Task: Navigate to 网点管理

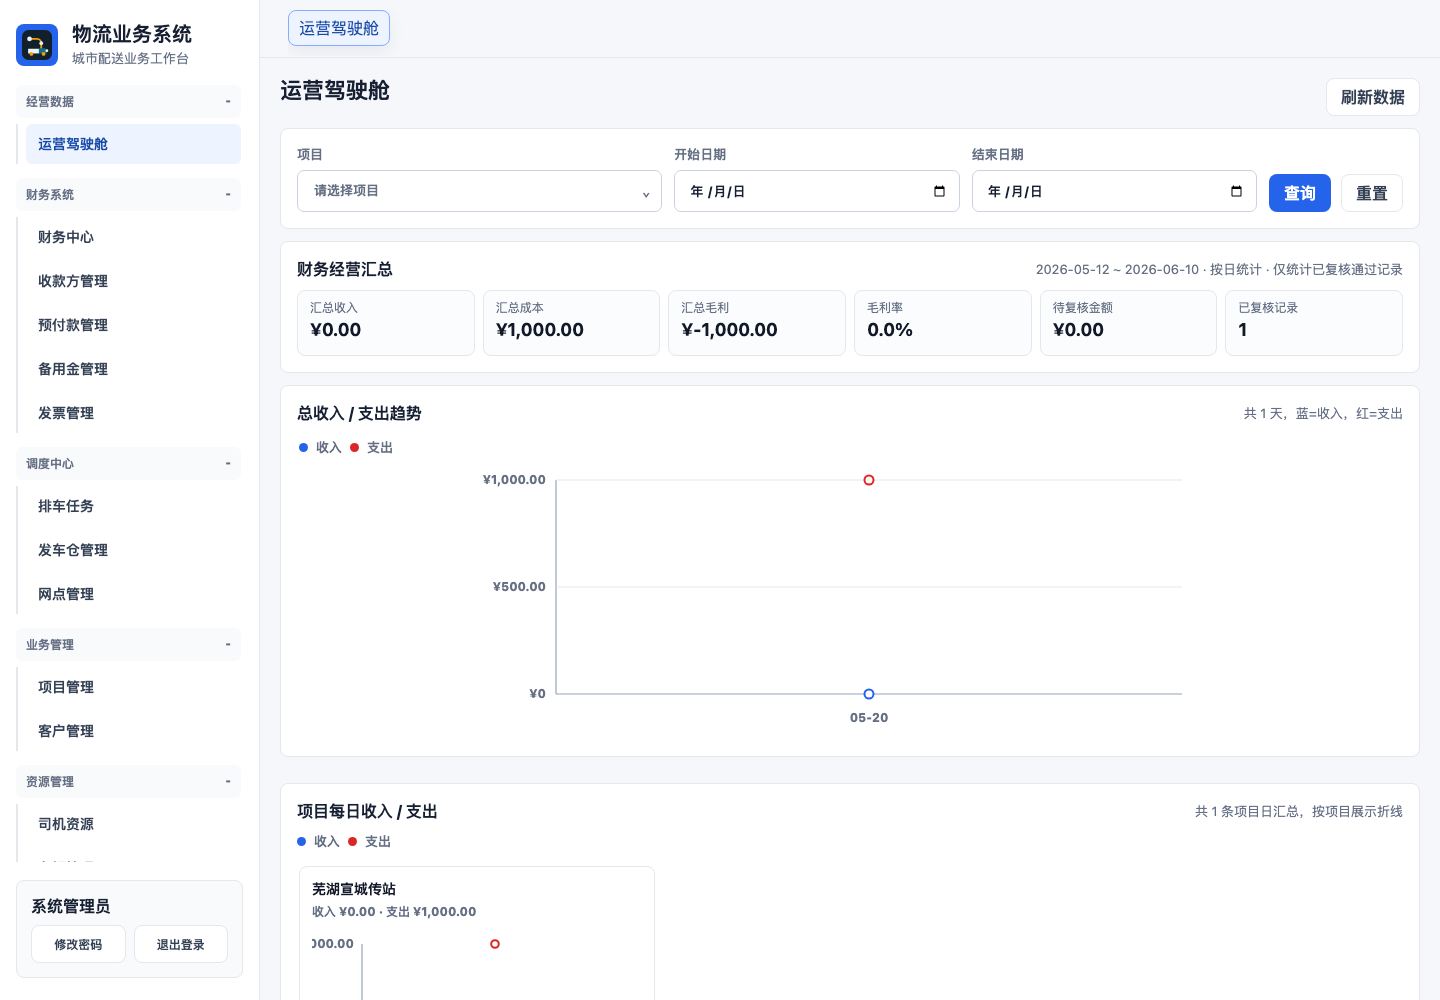Action: coord(133,594)
